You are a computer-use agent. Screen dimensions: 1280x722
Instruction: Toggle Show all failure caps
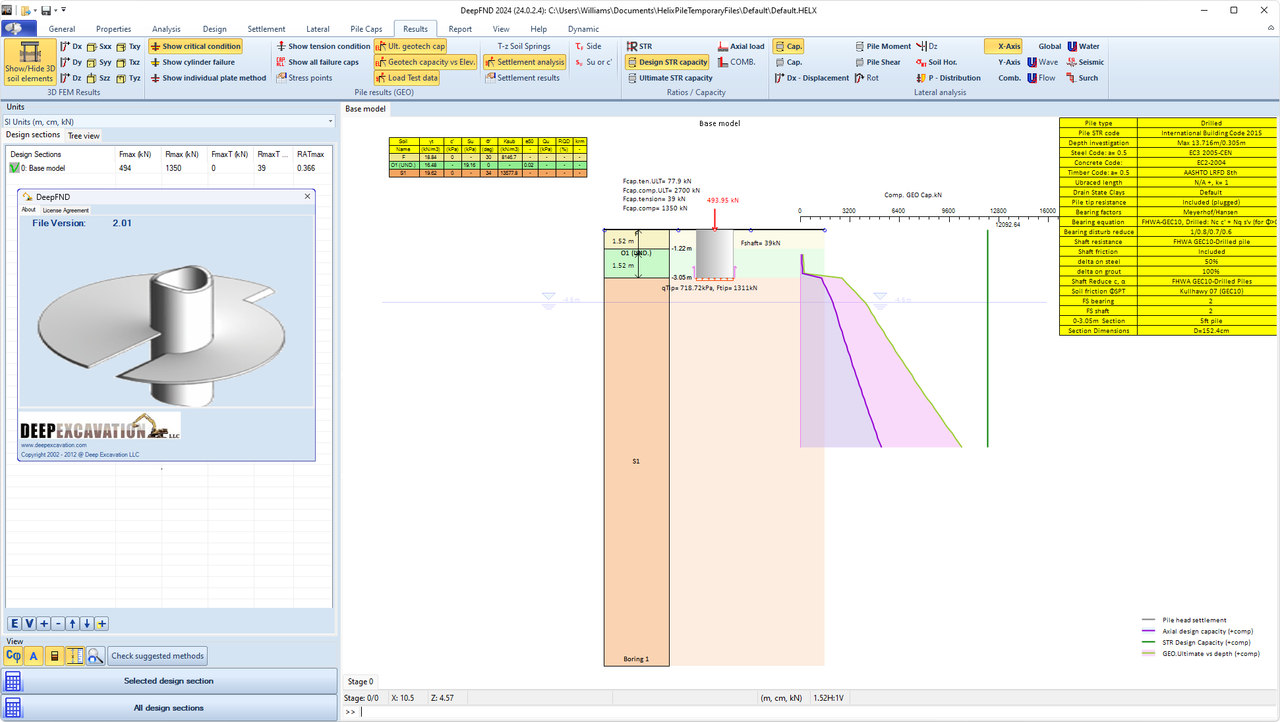coord(317,62)
